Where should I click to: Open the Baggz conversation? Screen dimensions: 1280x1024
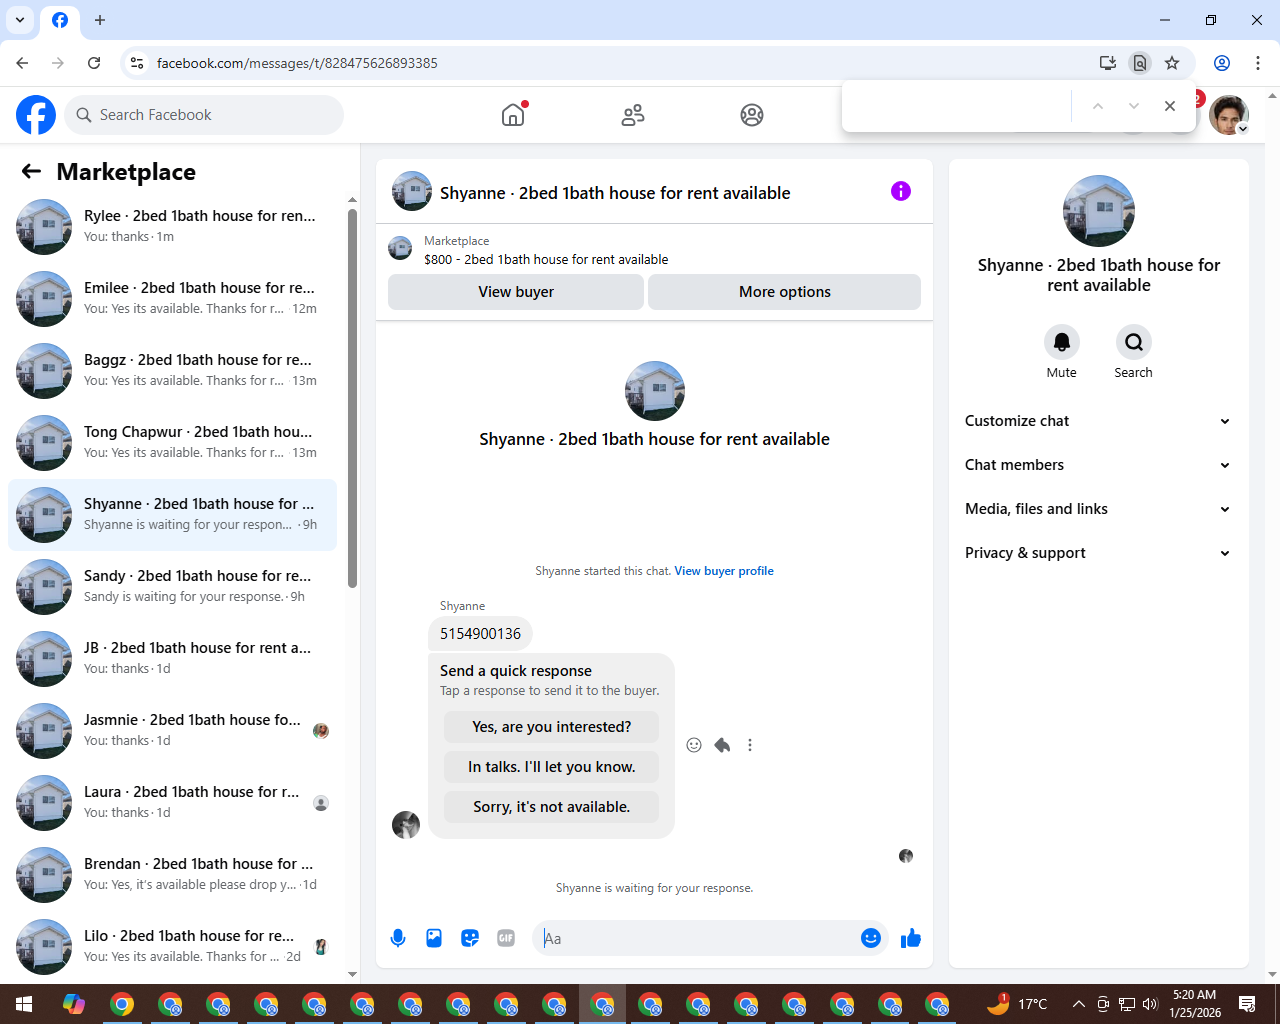(173, 371)
